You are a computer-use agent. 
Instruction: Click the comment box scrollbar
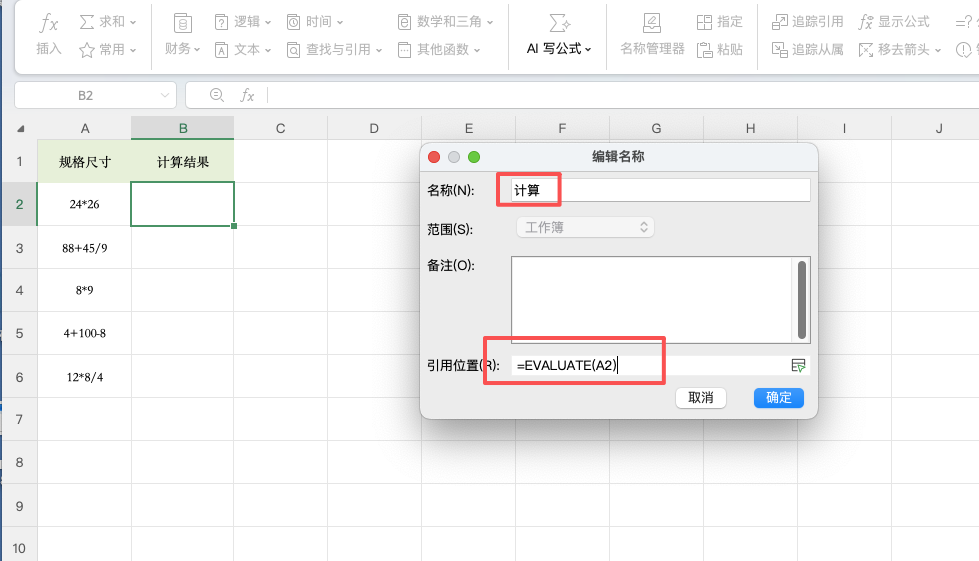pos(802,300)
